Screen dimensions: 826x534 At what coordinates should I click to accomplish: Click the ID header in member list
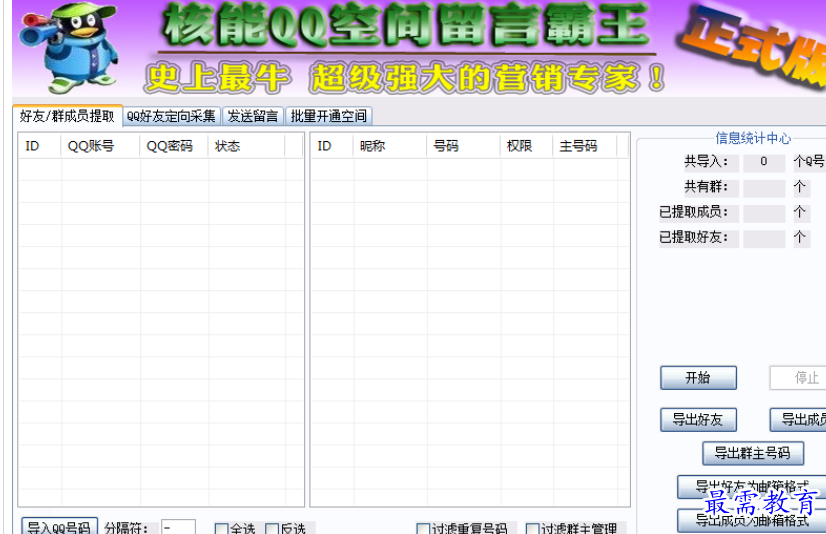[x=332, y=146]
